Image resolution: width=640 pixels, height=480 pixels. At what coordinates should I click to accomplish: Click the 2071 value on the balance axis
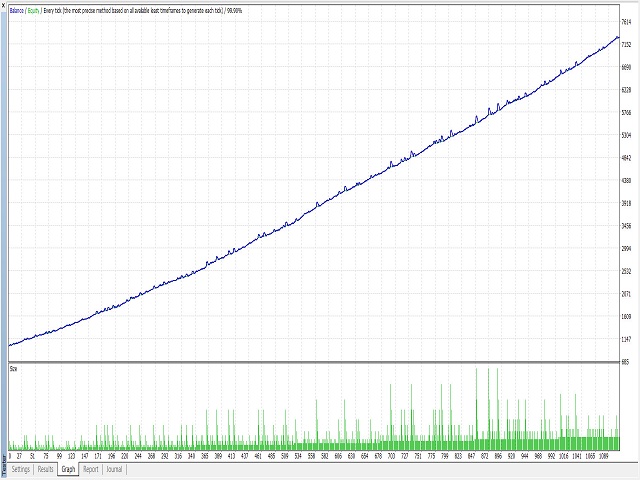coord(626,293)
